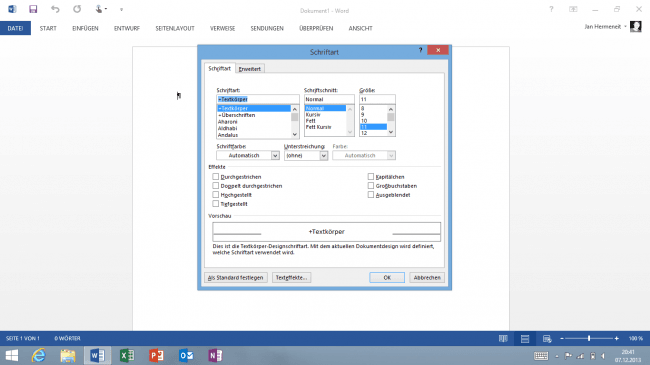Viewport: 650px width, 365px height.
Task: Switch to the EINFÜGEN ribbon tab
Action: coord(85,28)
